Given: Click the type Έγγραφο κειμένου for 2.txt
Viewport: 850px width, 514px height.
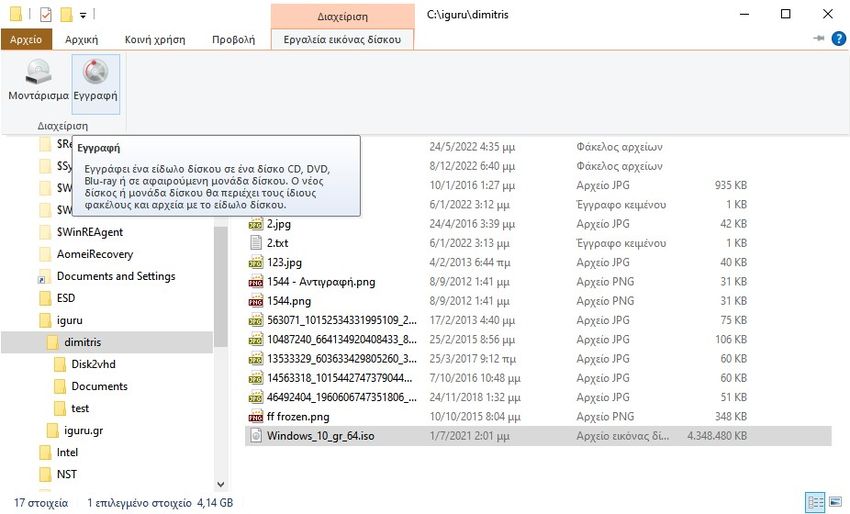Looking at the screenshot, I should point(621,243).
